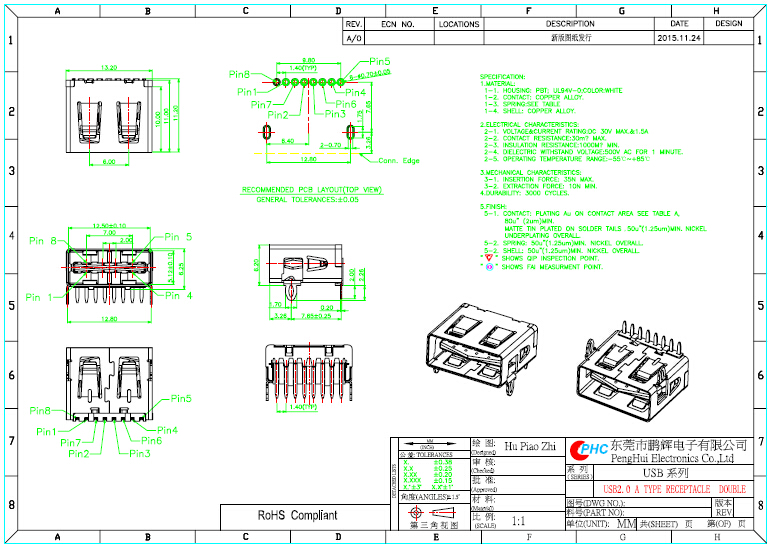Click the PHC company logo
770x547 pixels.
pos(588,450)
